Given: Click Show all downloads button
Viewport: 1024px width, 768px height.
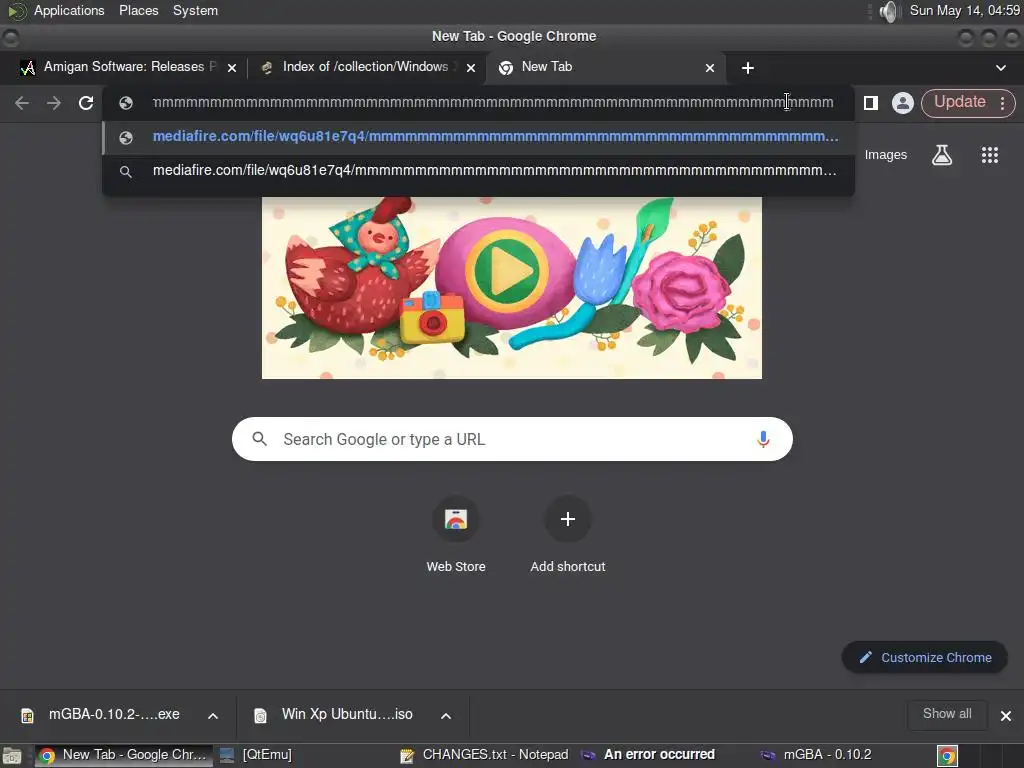Looking at the screenshot, I should click(x=947, y=714).
